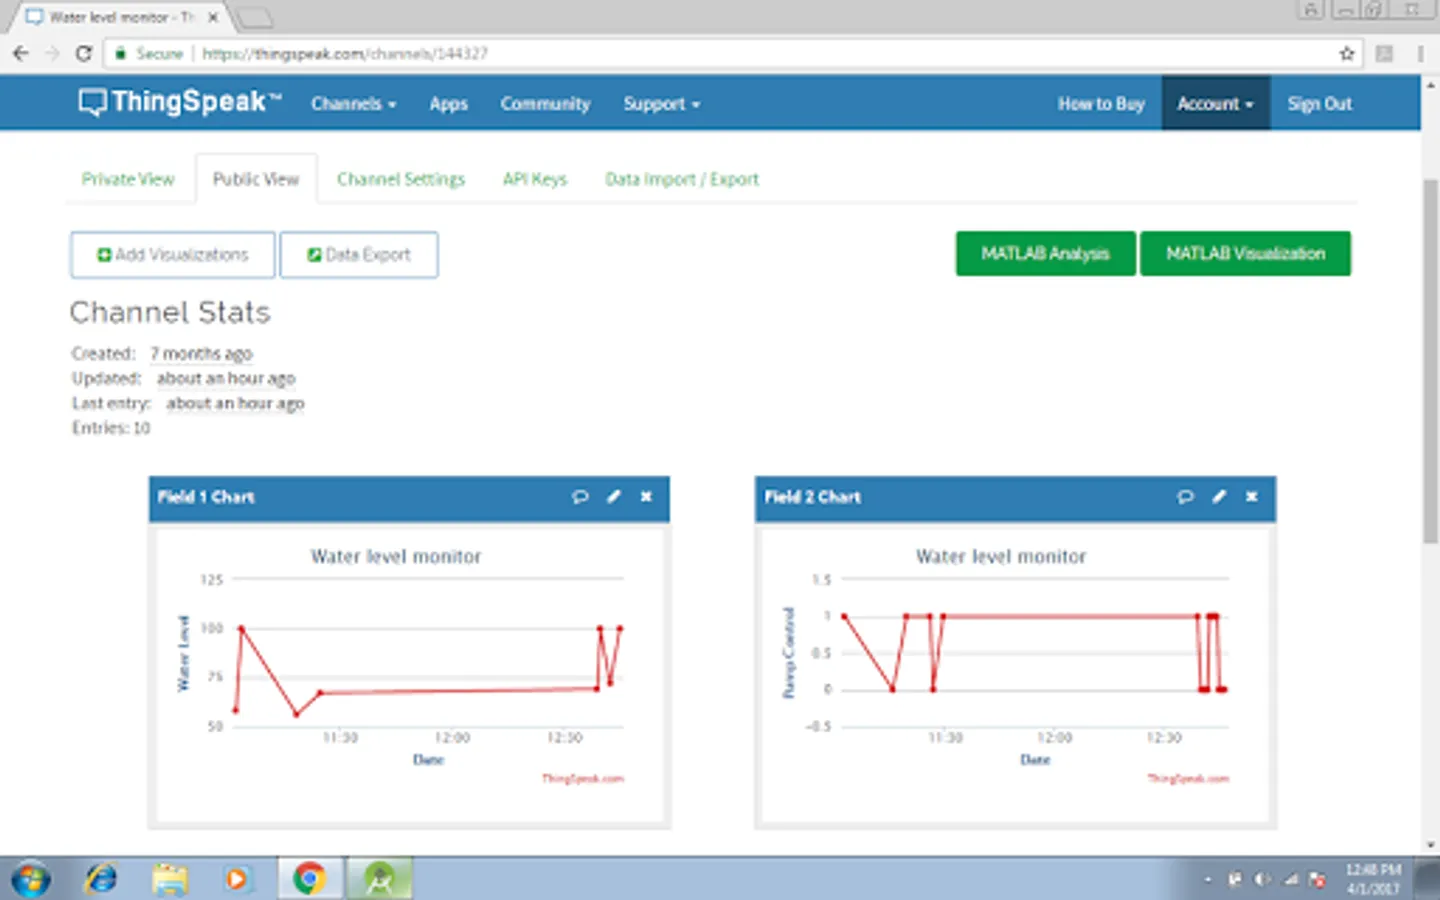Click the Last entry 'about an hour ago' value
The width and height of the screenshot is (1440, 900).
(x=235, y=403)
